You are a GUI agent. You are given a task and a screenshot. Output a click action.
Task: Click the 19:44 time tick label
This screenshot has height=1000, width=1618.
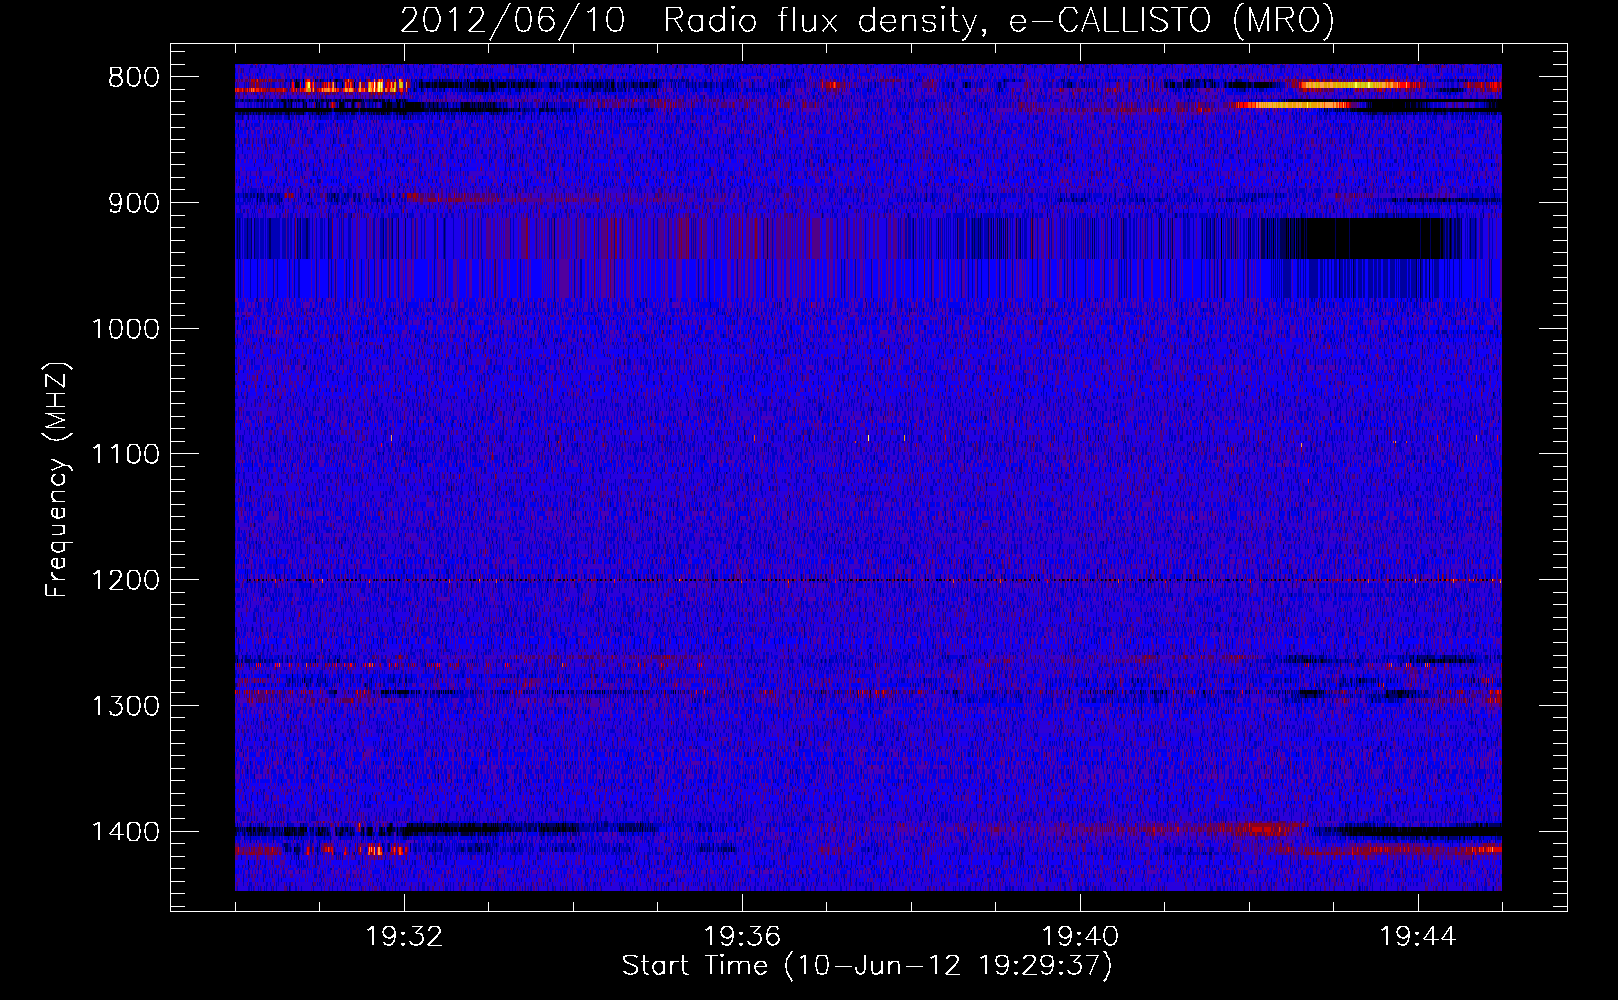click(1418, 937)
